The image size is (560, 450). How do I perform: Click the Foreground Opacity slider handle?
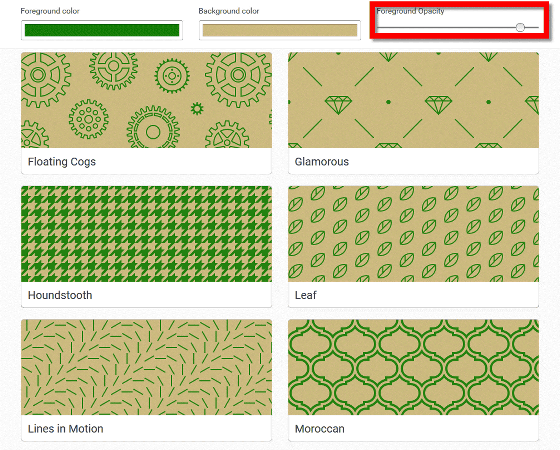pos(520,27)
